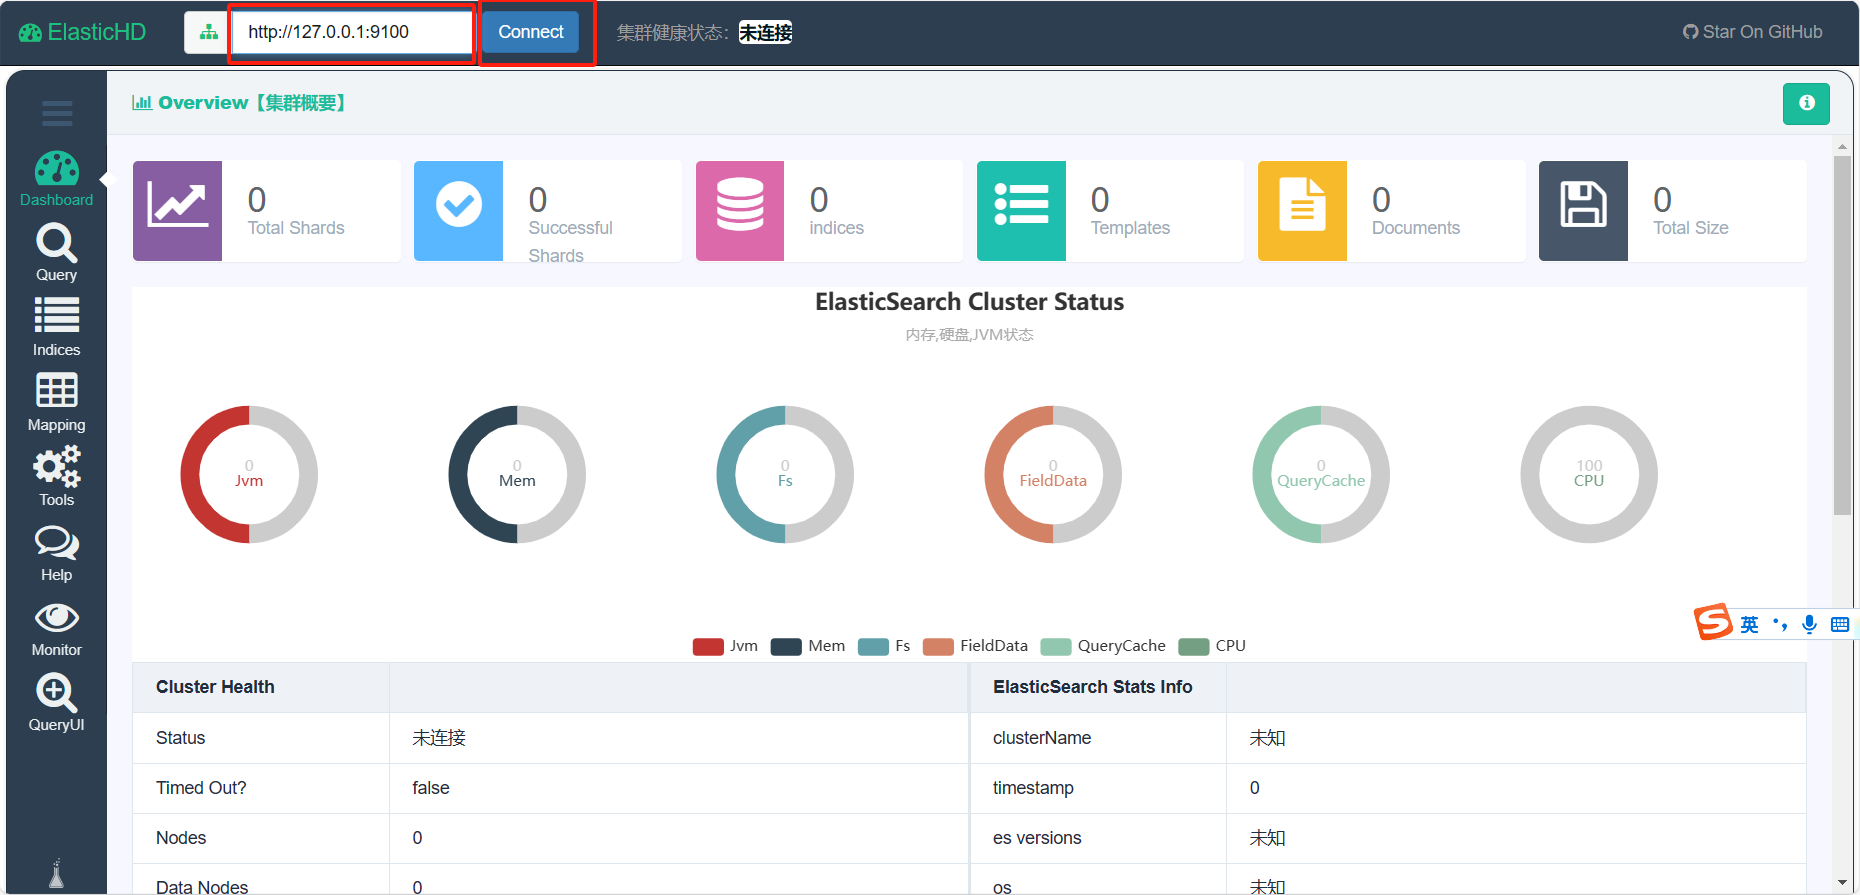Click the Total Shards chart icon
This screenshot has height=895, width=1860.
tap(177, 211)
